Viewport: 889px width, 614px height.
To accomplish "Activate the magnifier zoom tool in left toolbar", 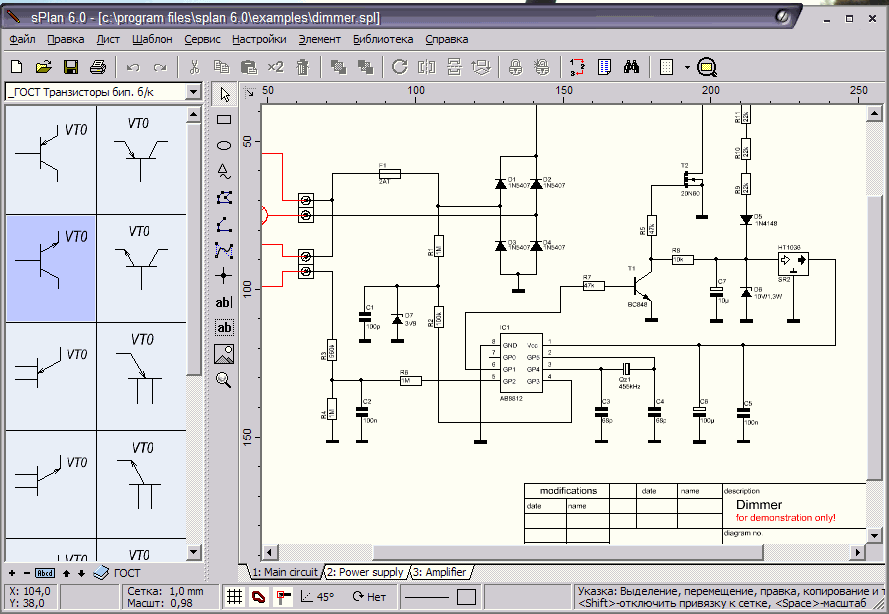I will (224, 379).
